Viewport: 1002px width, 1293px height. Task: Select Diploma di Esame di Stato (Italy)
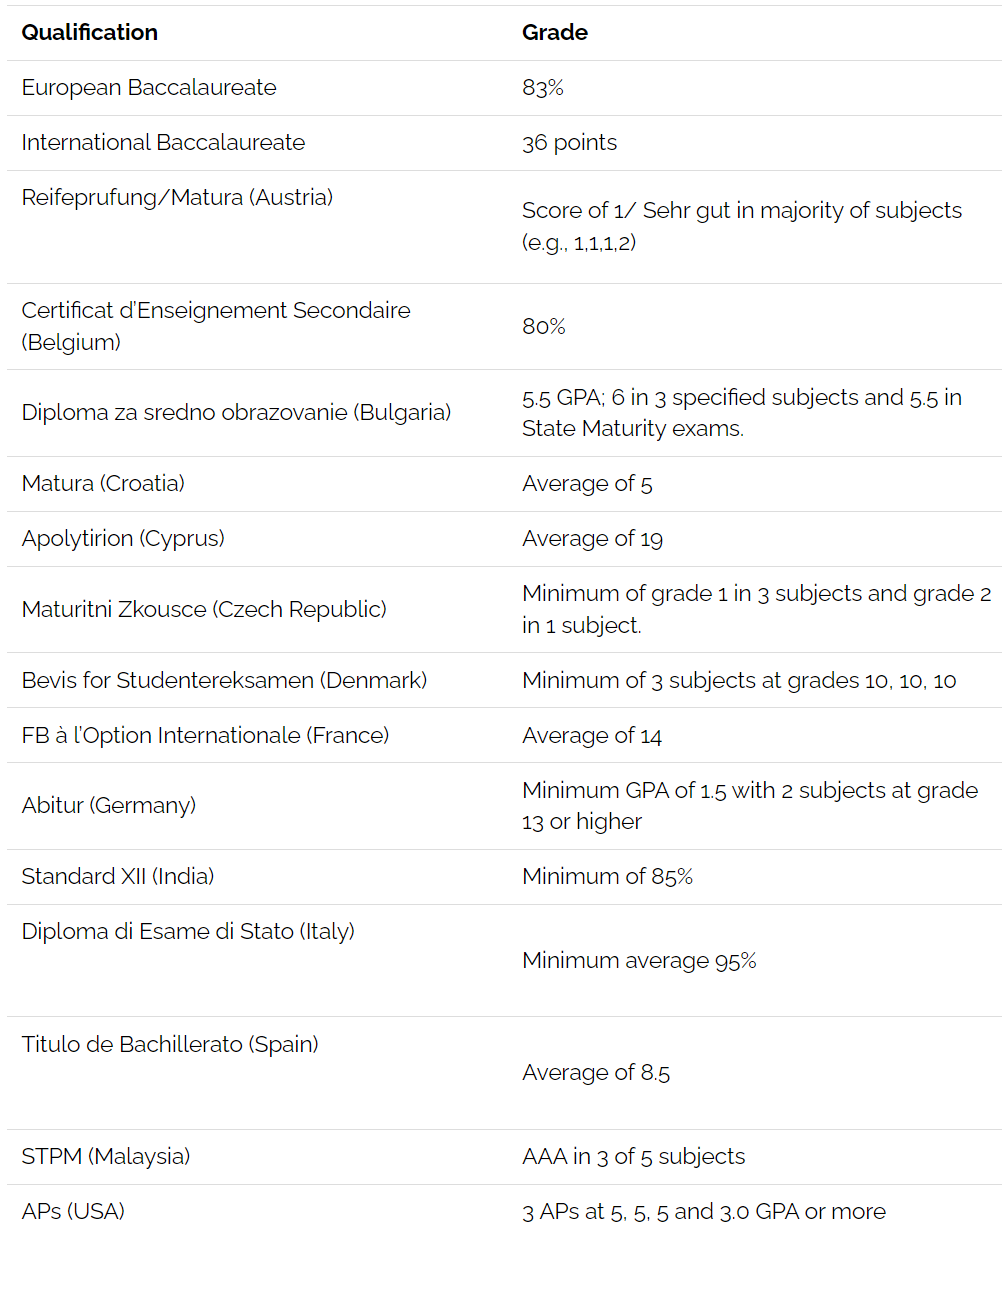pos(188,932)
